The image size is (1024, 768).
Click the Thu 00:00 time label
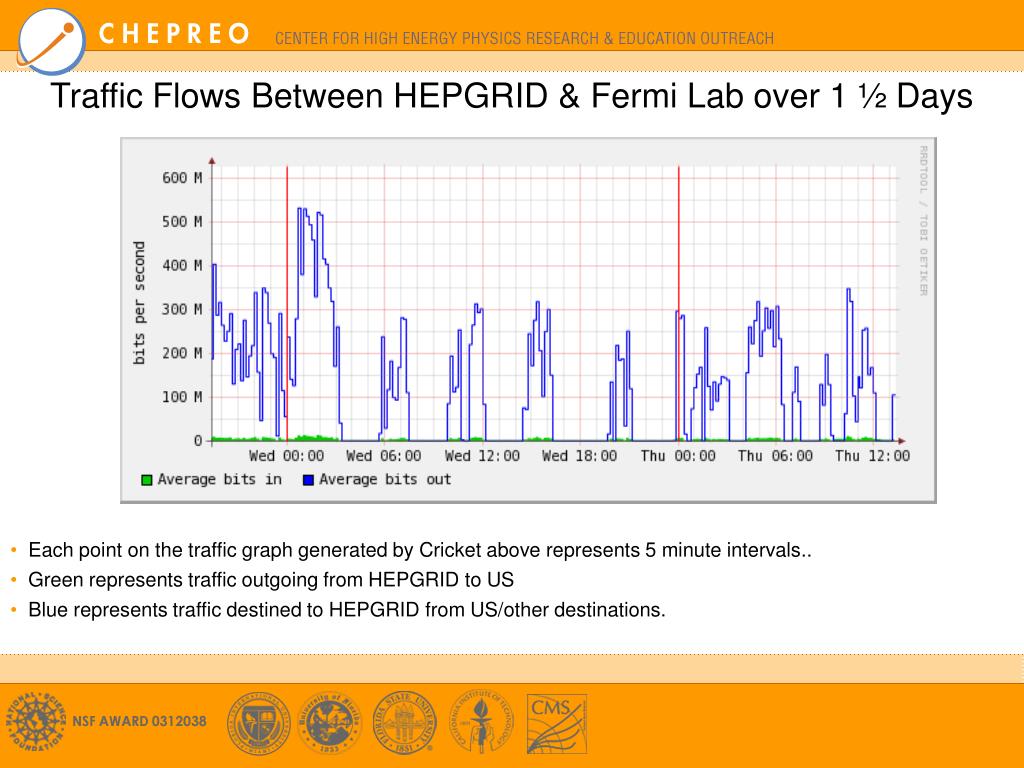tap(678, 456)
